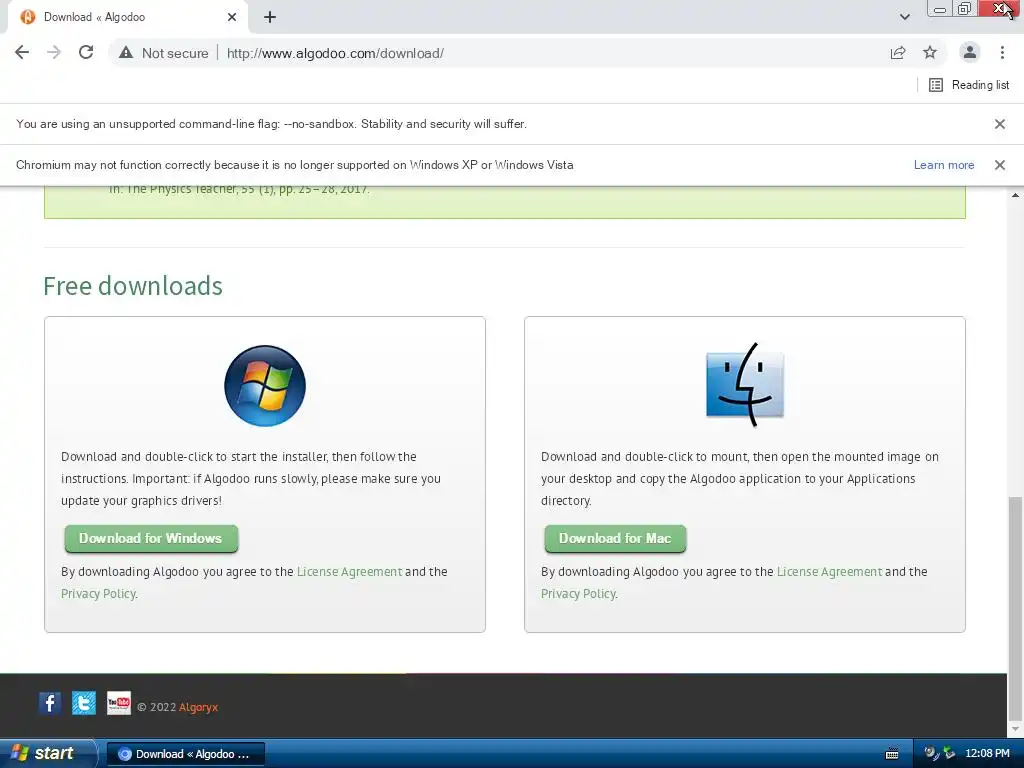Bookmark this page with the star icon

pos(930,53)
